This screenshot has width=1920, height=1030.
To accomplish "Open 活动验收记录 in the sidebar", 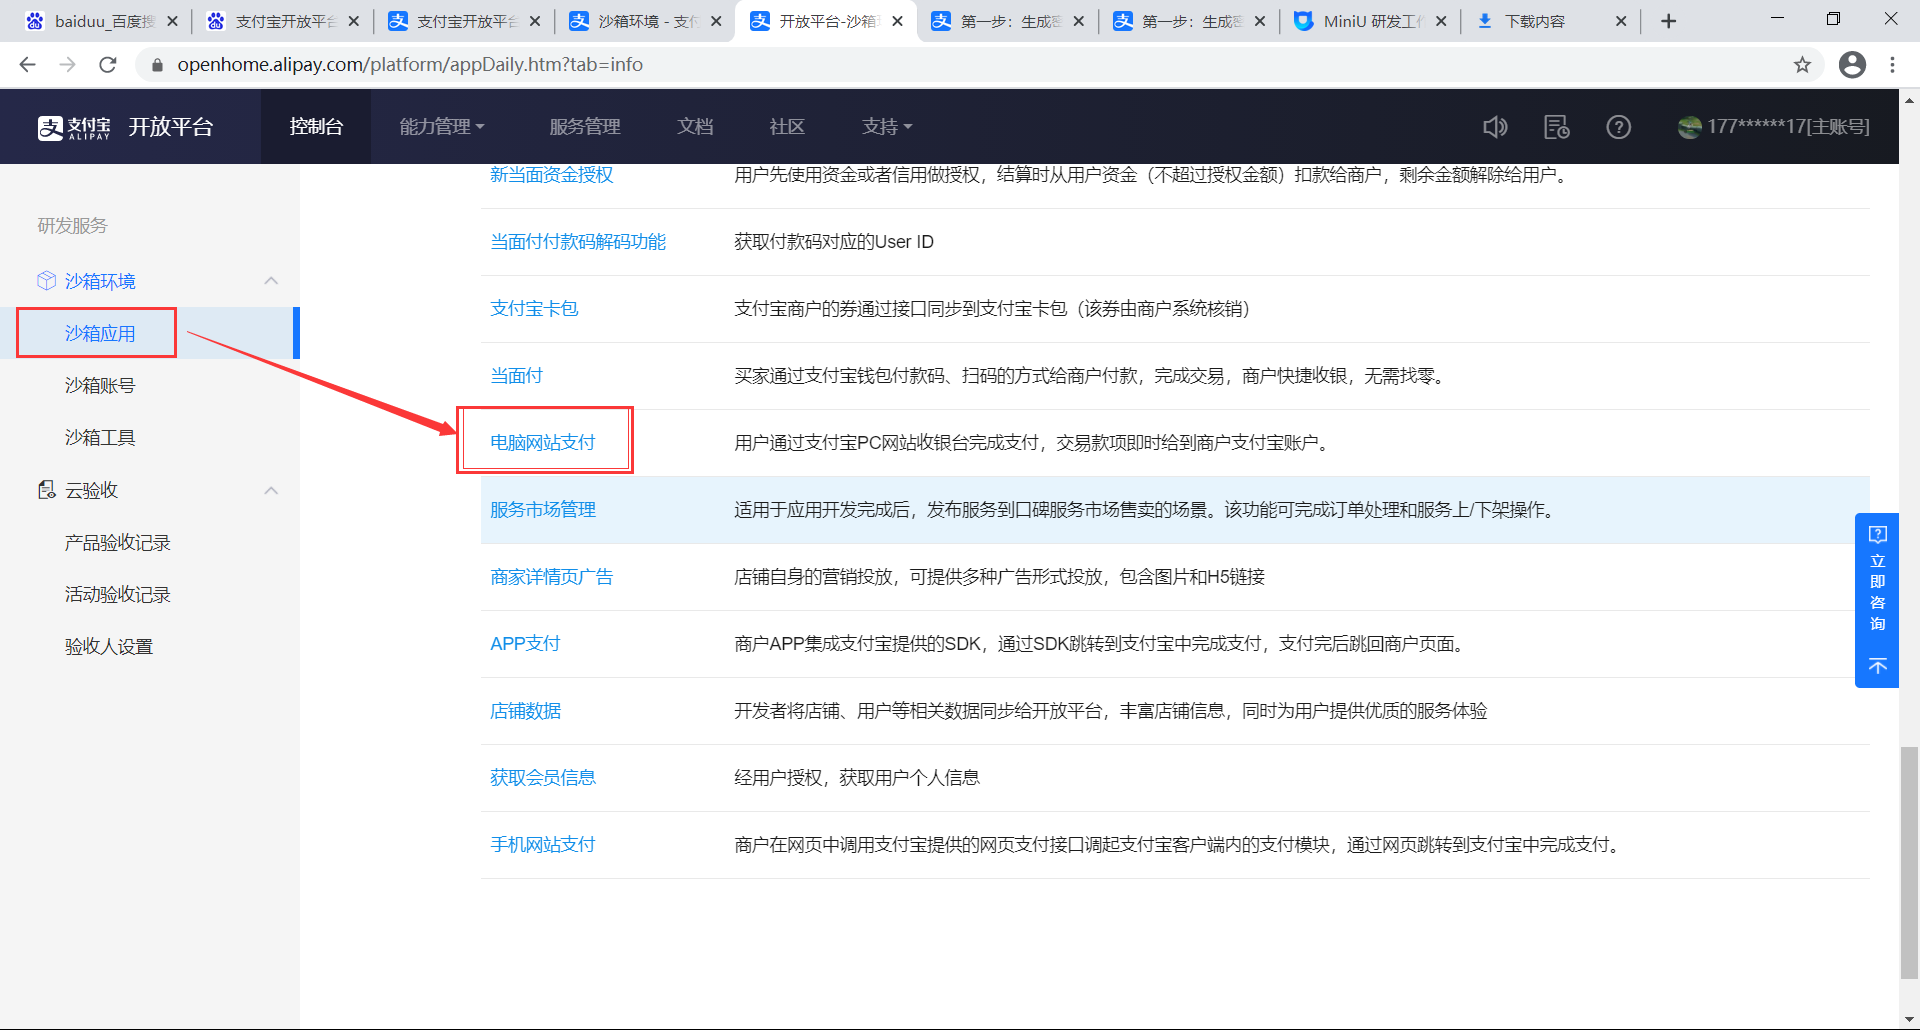I will (x=118, y=595).
